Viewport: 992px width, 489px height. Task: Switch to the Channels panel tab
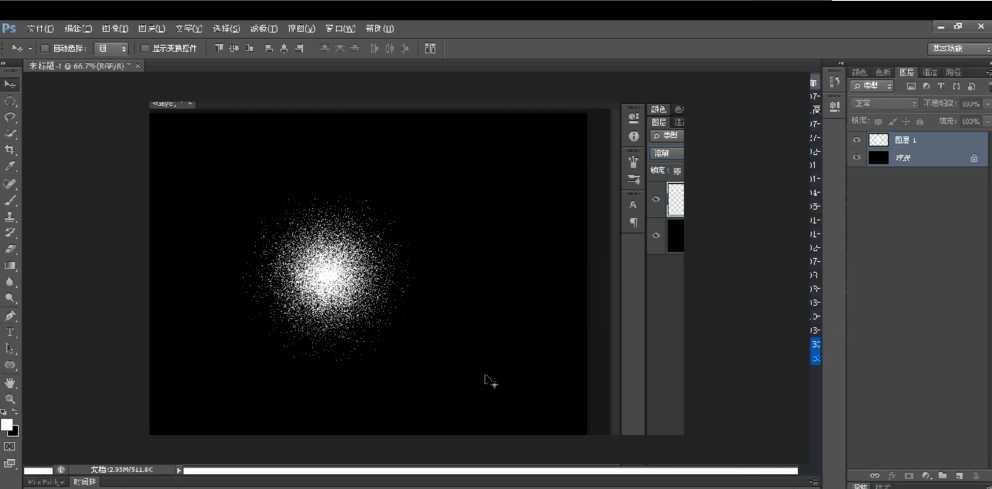pos(930,72)
